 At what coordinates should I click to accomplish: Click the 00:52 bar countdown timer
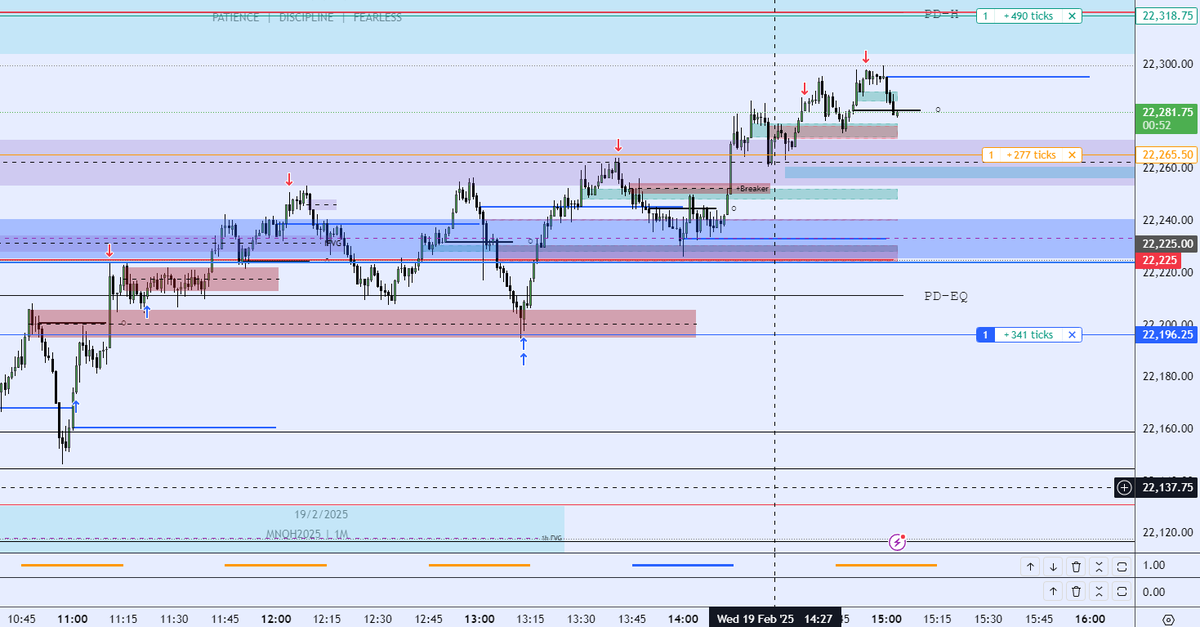click(1158, 126)
